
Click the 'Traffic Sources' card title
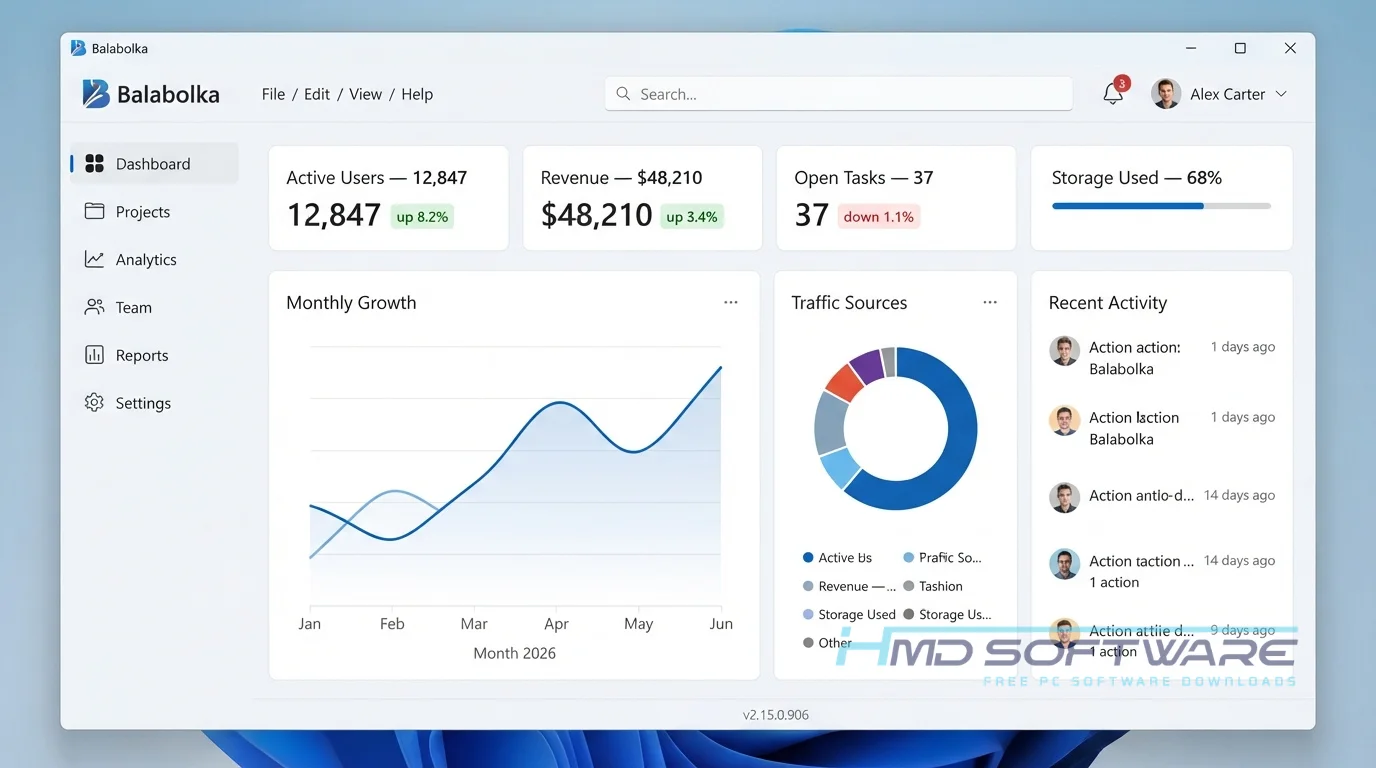(x=849, y=303)
